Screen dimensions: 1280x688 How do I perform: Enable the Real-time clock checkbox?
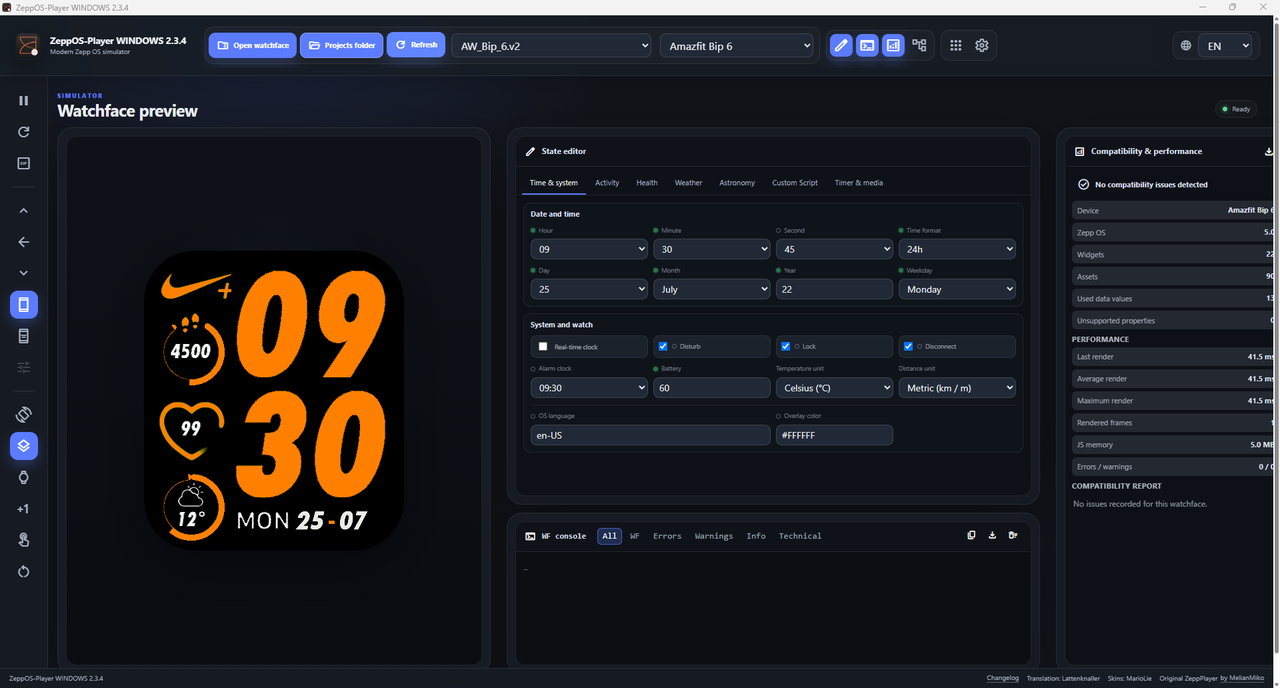[x=543, y=346]
